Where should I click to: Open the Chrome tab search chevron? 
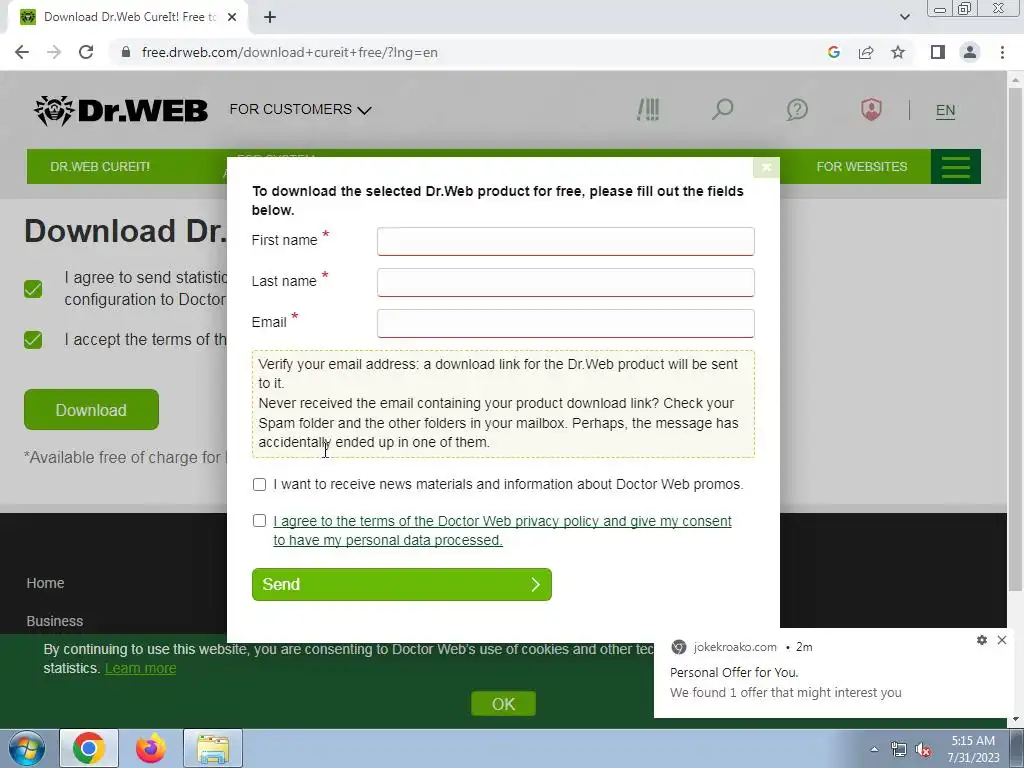click(x=904, y=17)
